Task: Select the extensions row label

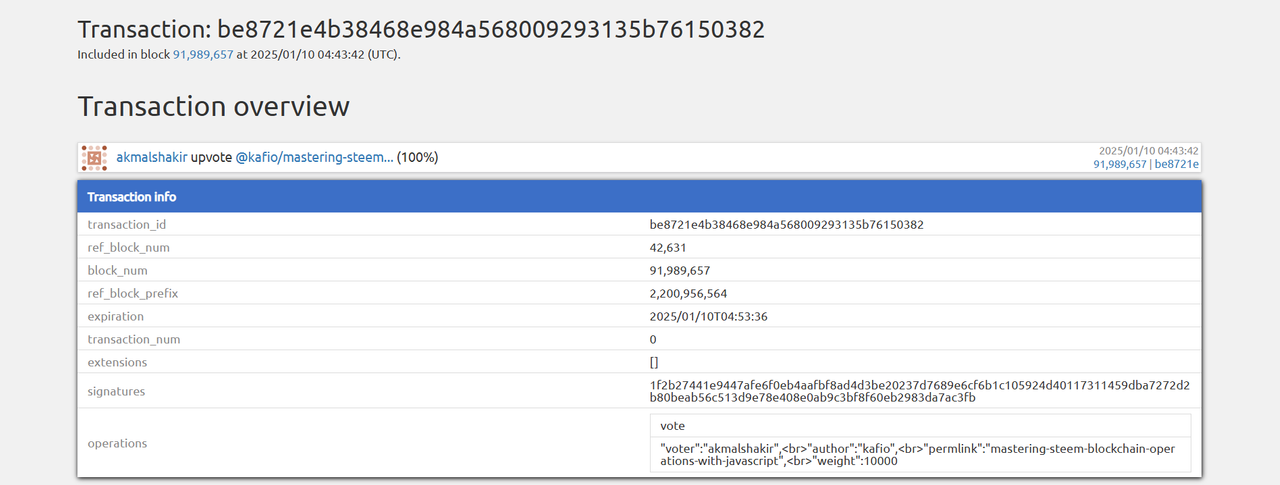Action: coord(117,362)
